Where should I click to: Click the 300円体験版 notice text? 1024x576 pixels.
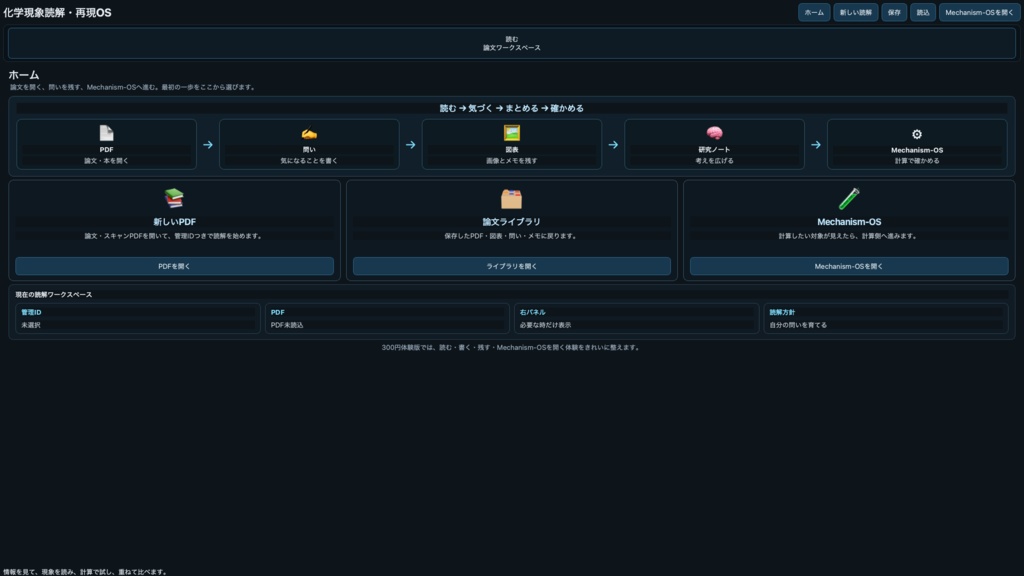(x=511, y=347)
